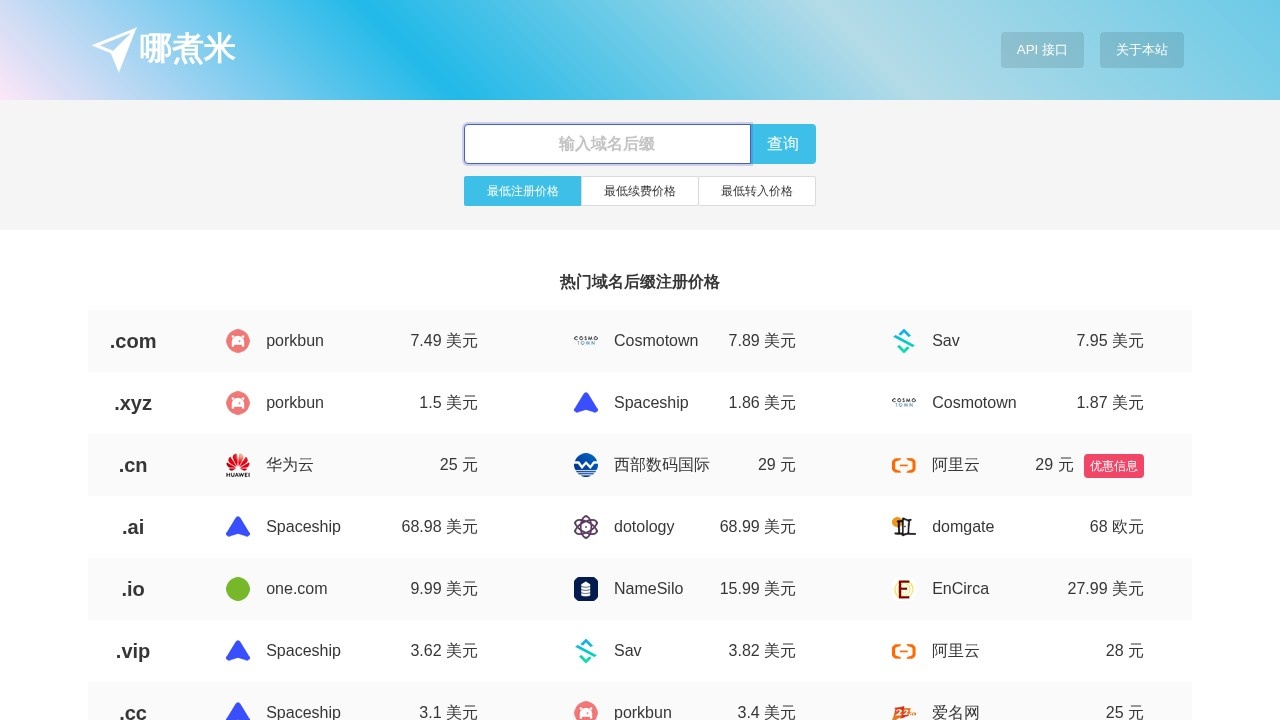Click 哪煮米 site title
The width and height of the screenshot is (1280, 720).
(187, 49)
